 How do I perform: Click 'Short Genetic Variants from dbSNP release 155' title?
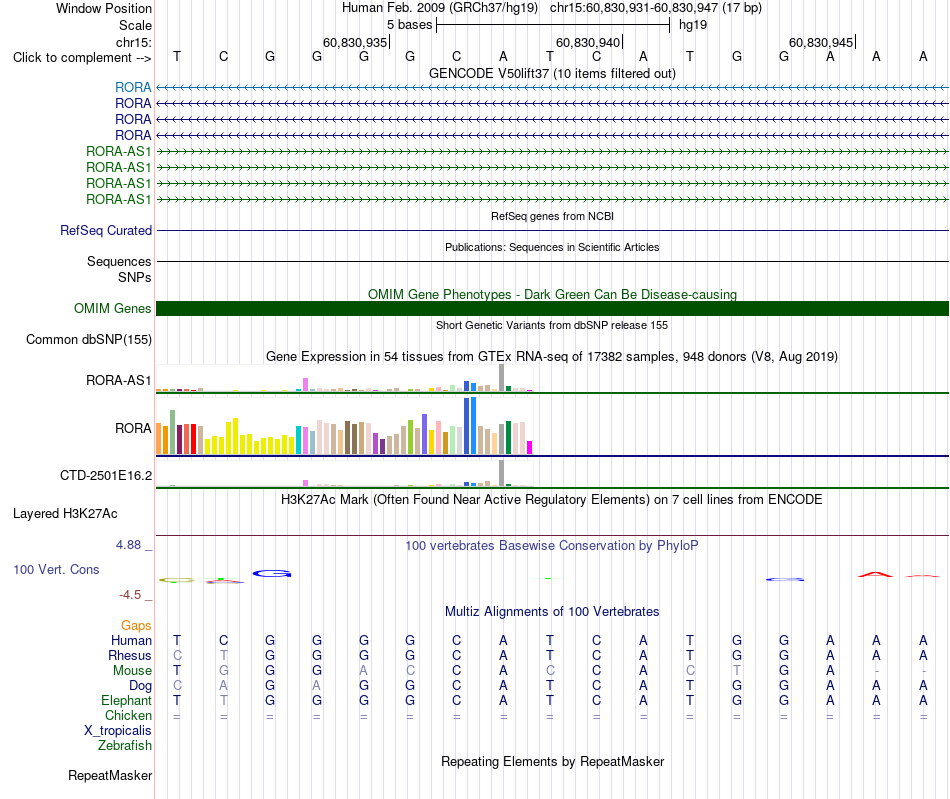click(552, 325)
